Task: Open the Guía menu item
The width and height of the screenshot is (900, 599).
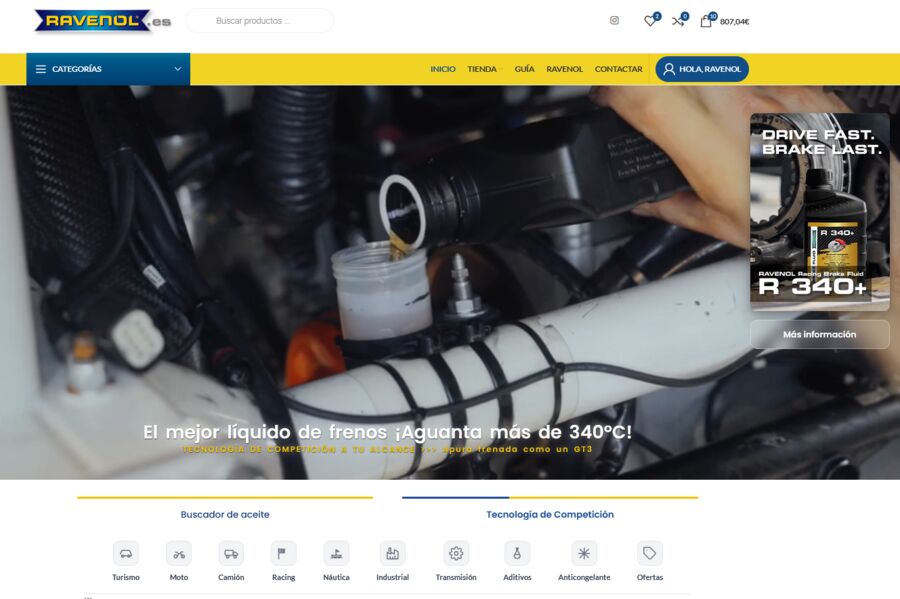Action: point(524,69)
